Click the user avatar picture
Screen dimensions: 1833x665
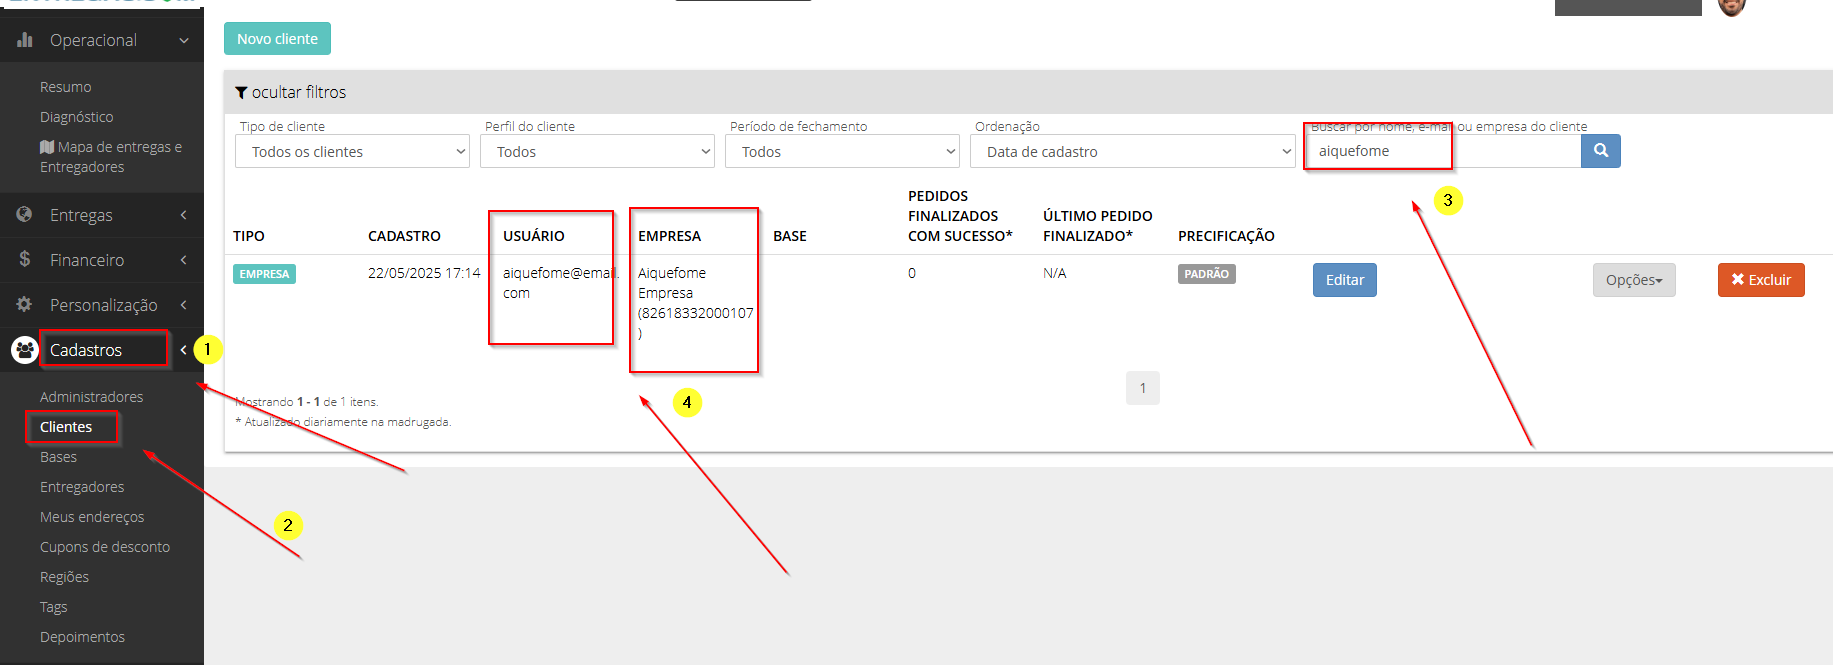[1732, 6]
